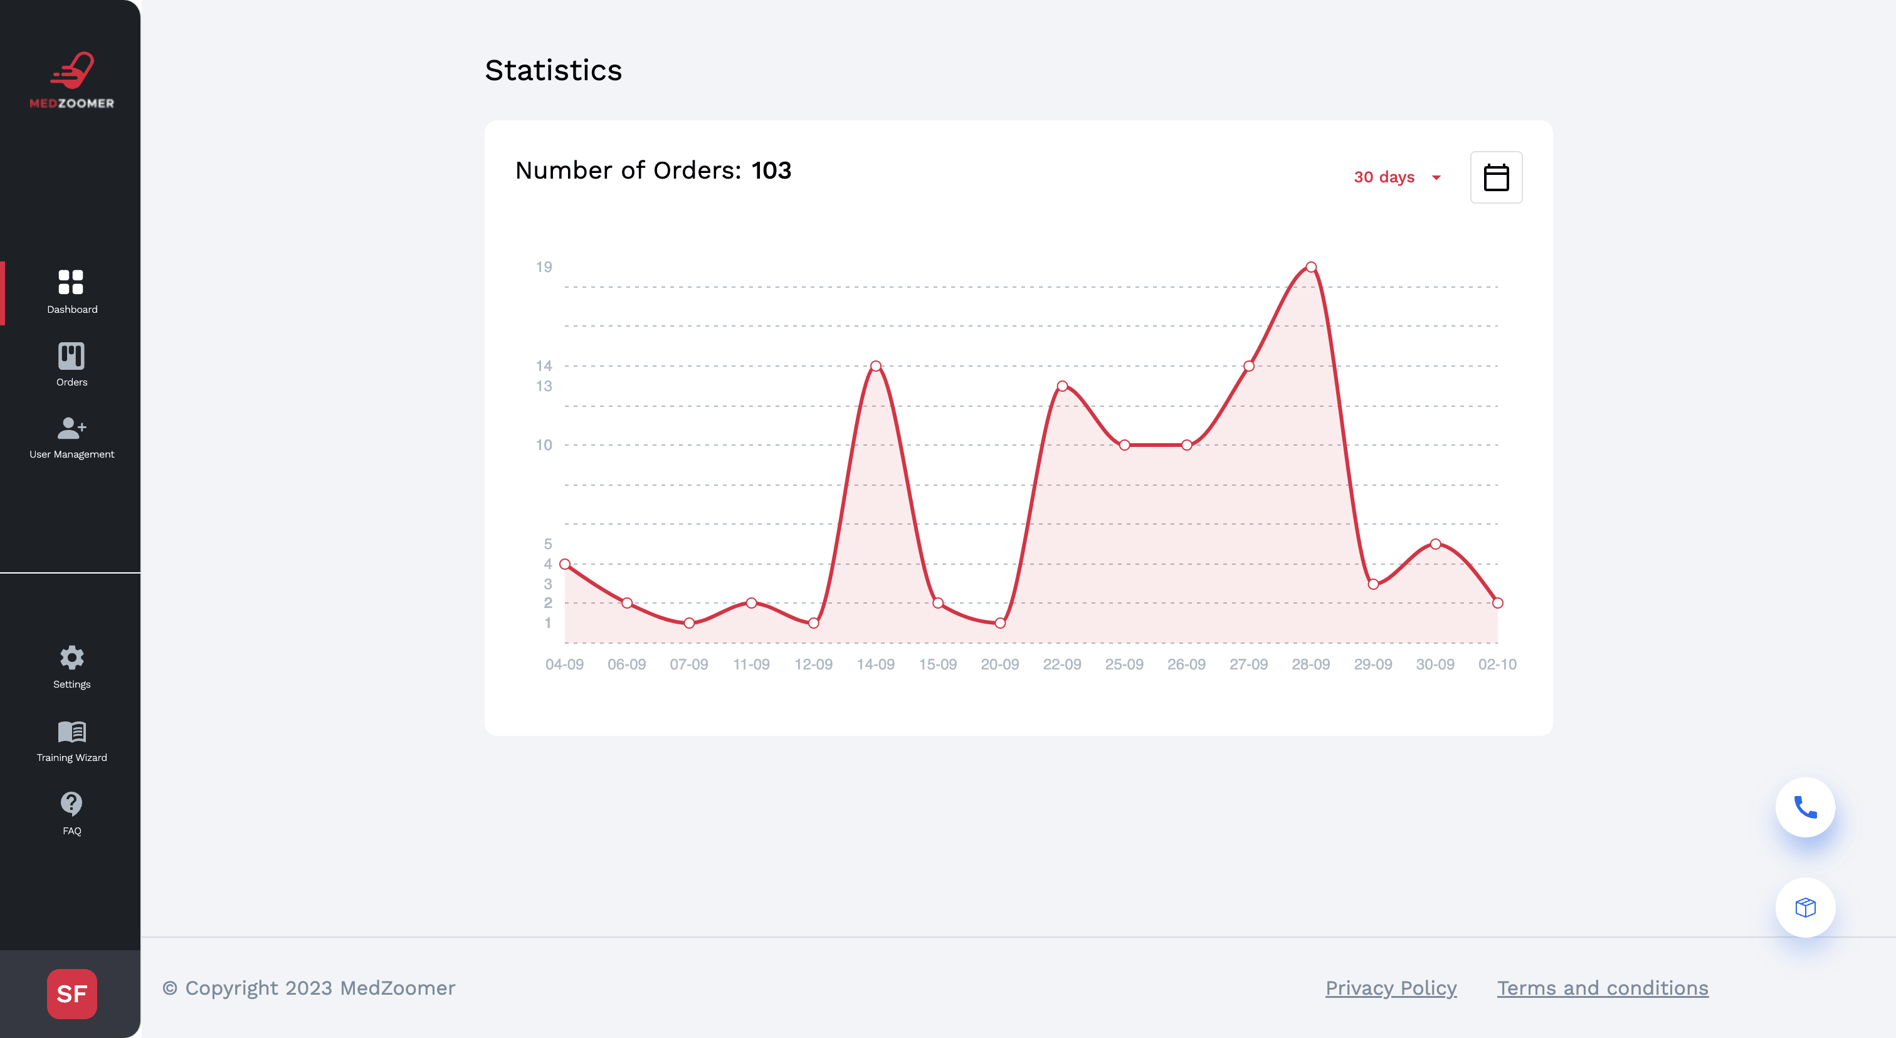Open the Settings gear

(71, 667)
